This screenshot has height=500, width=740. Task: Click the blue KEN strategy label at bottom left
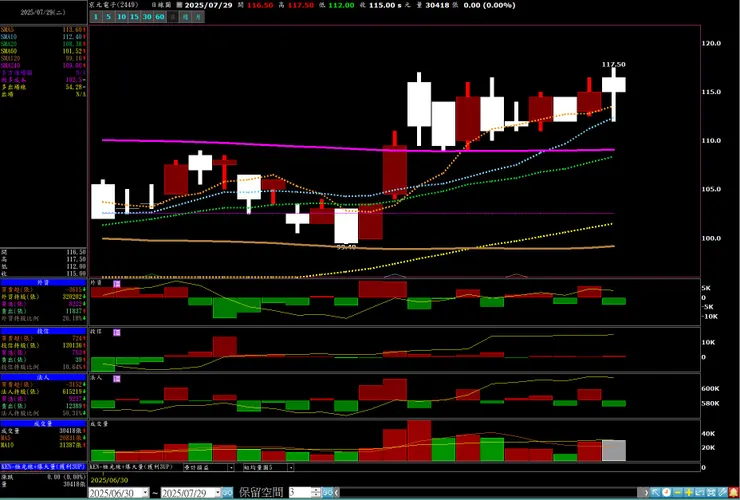click(43, 466)
